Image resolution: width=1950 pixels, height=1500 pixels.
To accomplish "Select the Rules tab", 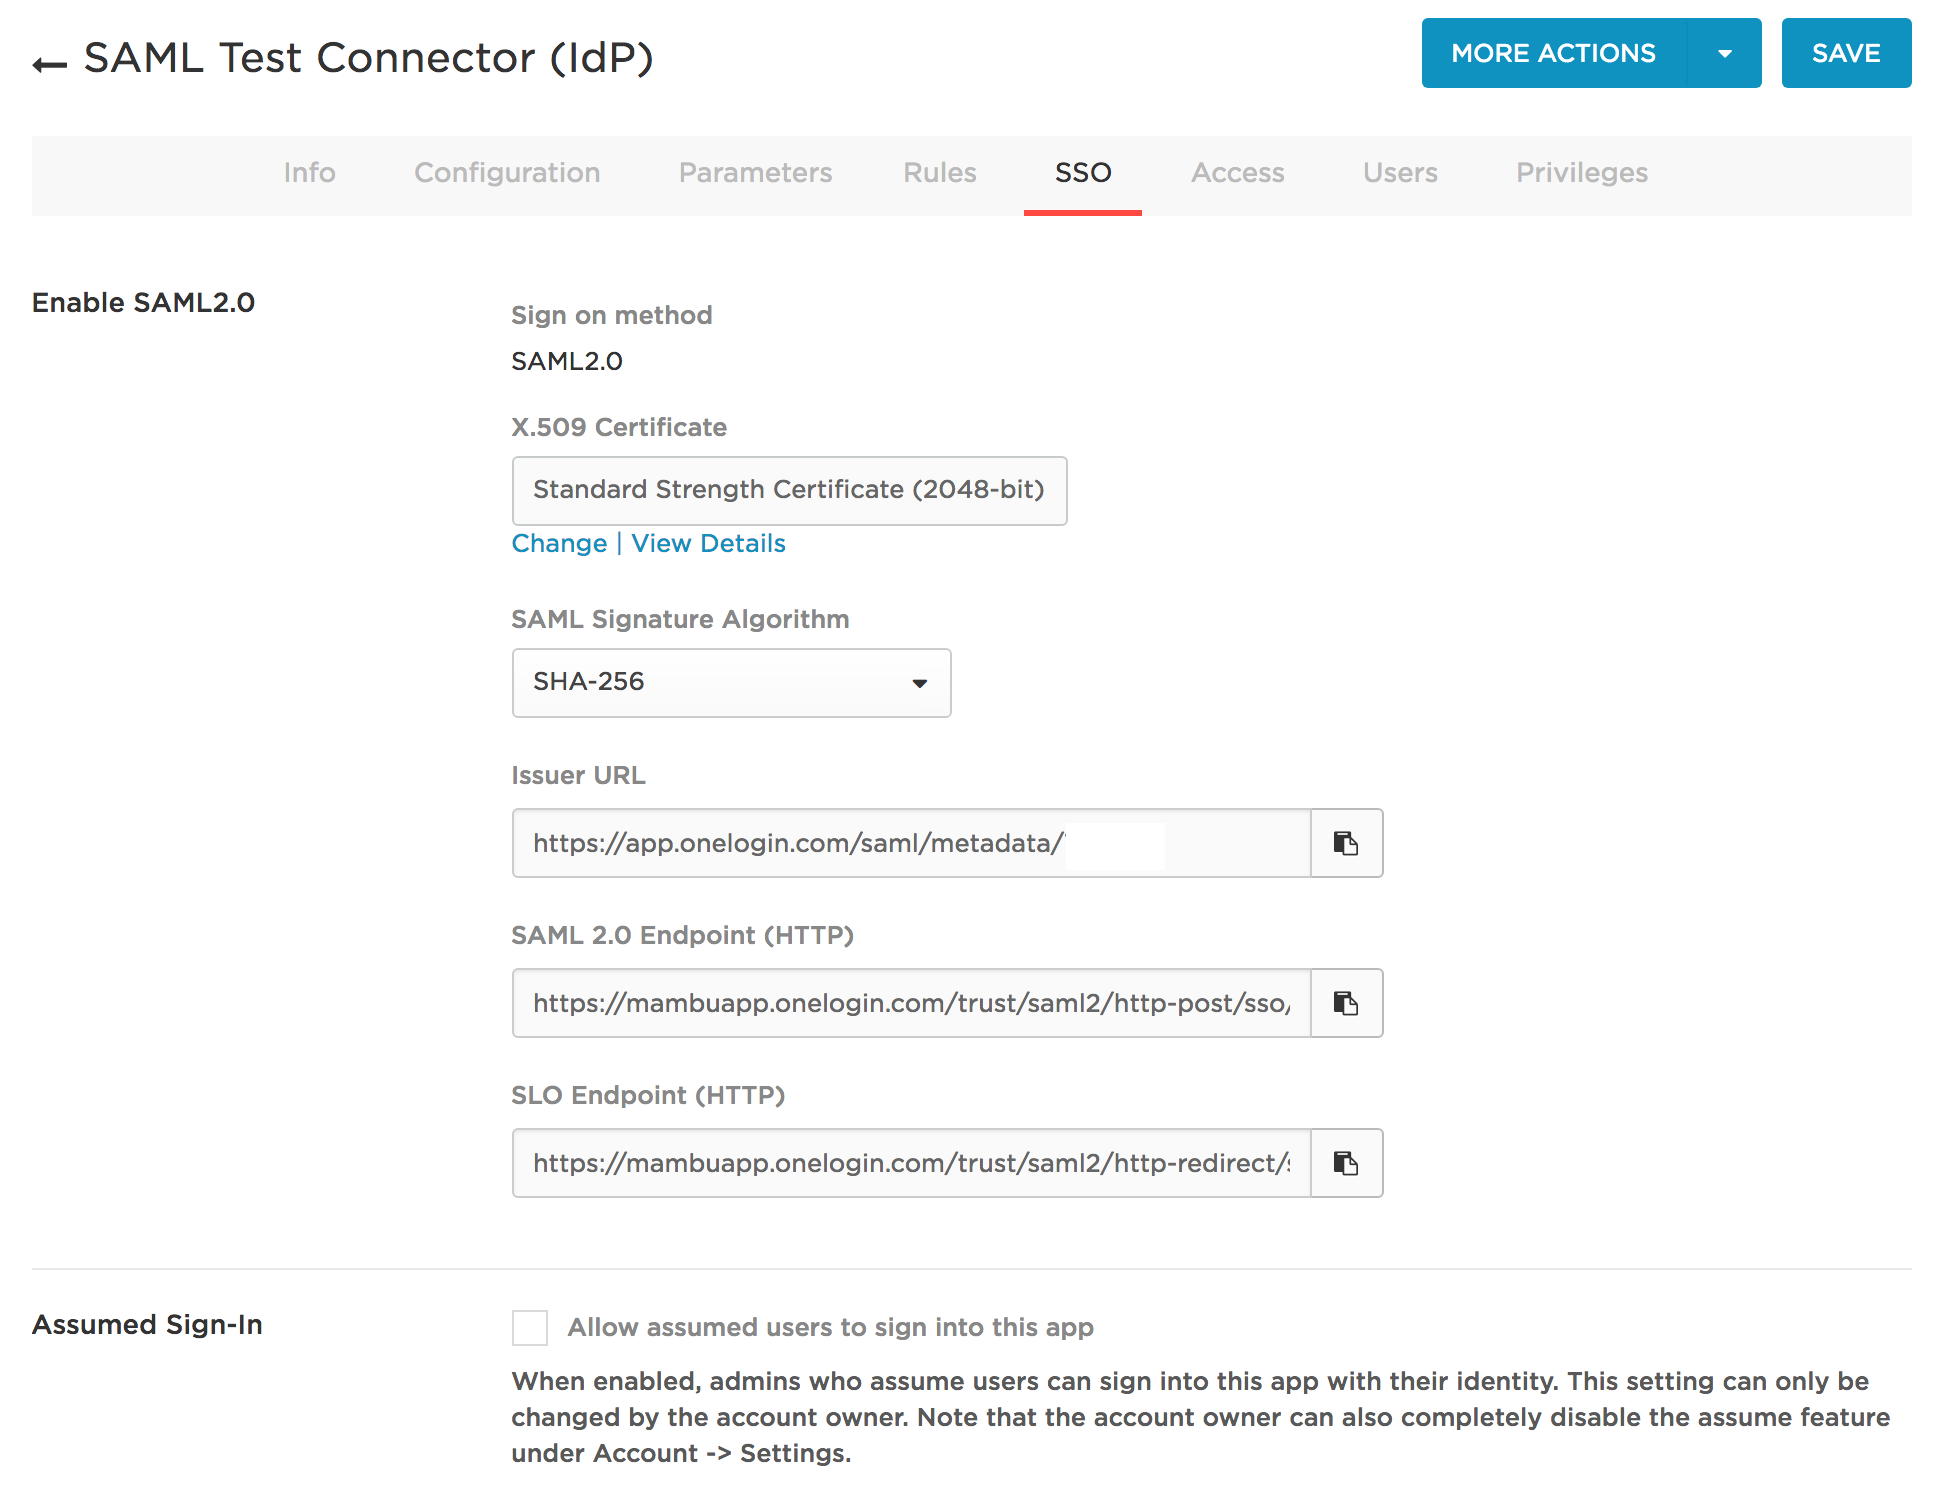I will pyautogui.click(x=939, y=173).
